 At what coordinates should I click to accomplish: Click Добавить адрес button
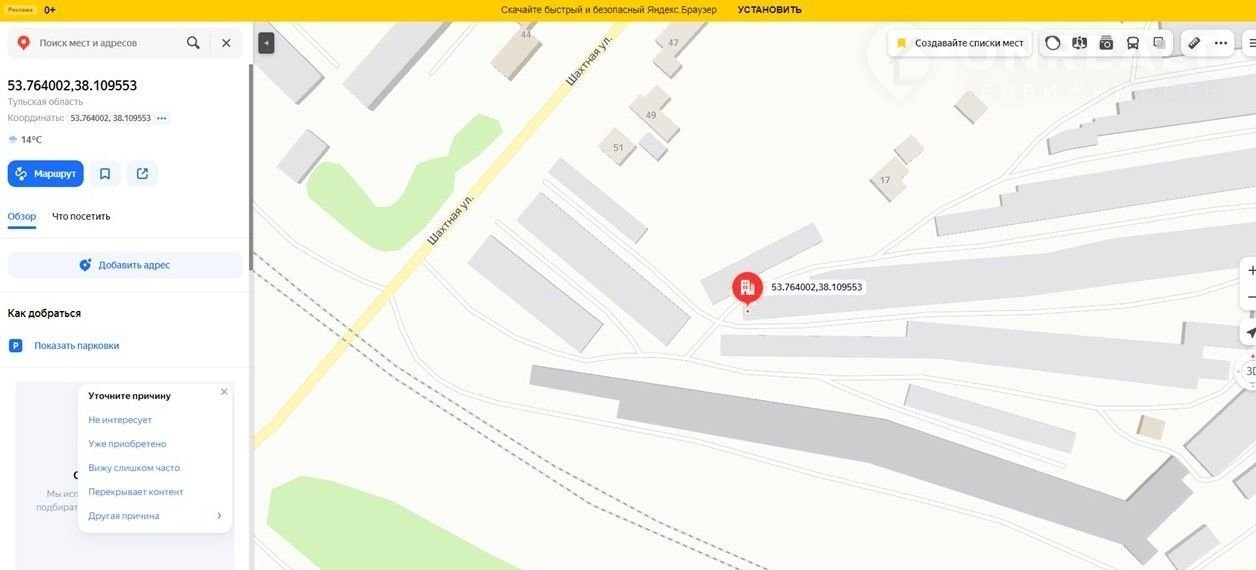[x=125, y=265]
